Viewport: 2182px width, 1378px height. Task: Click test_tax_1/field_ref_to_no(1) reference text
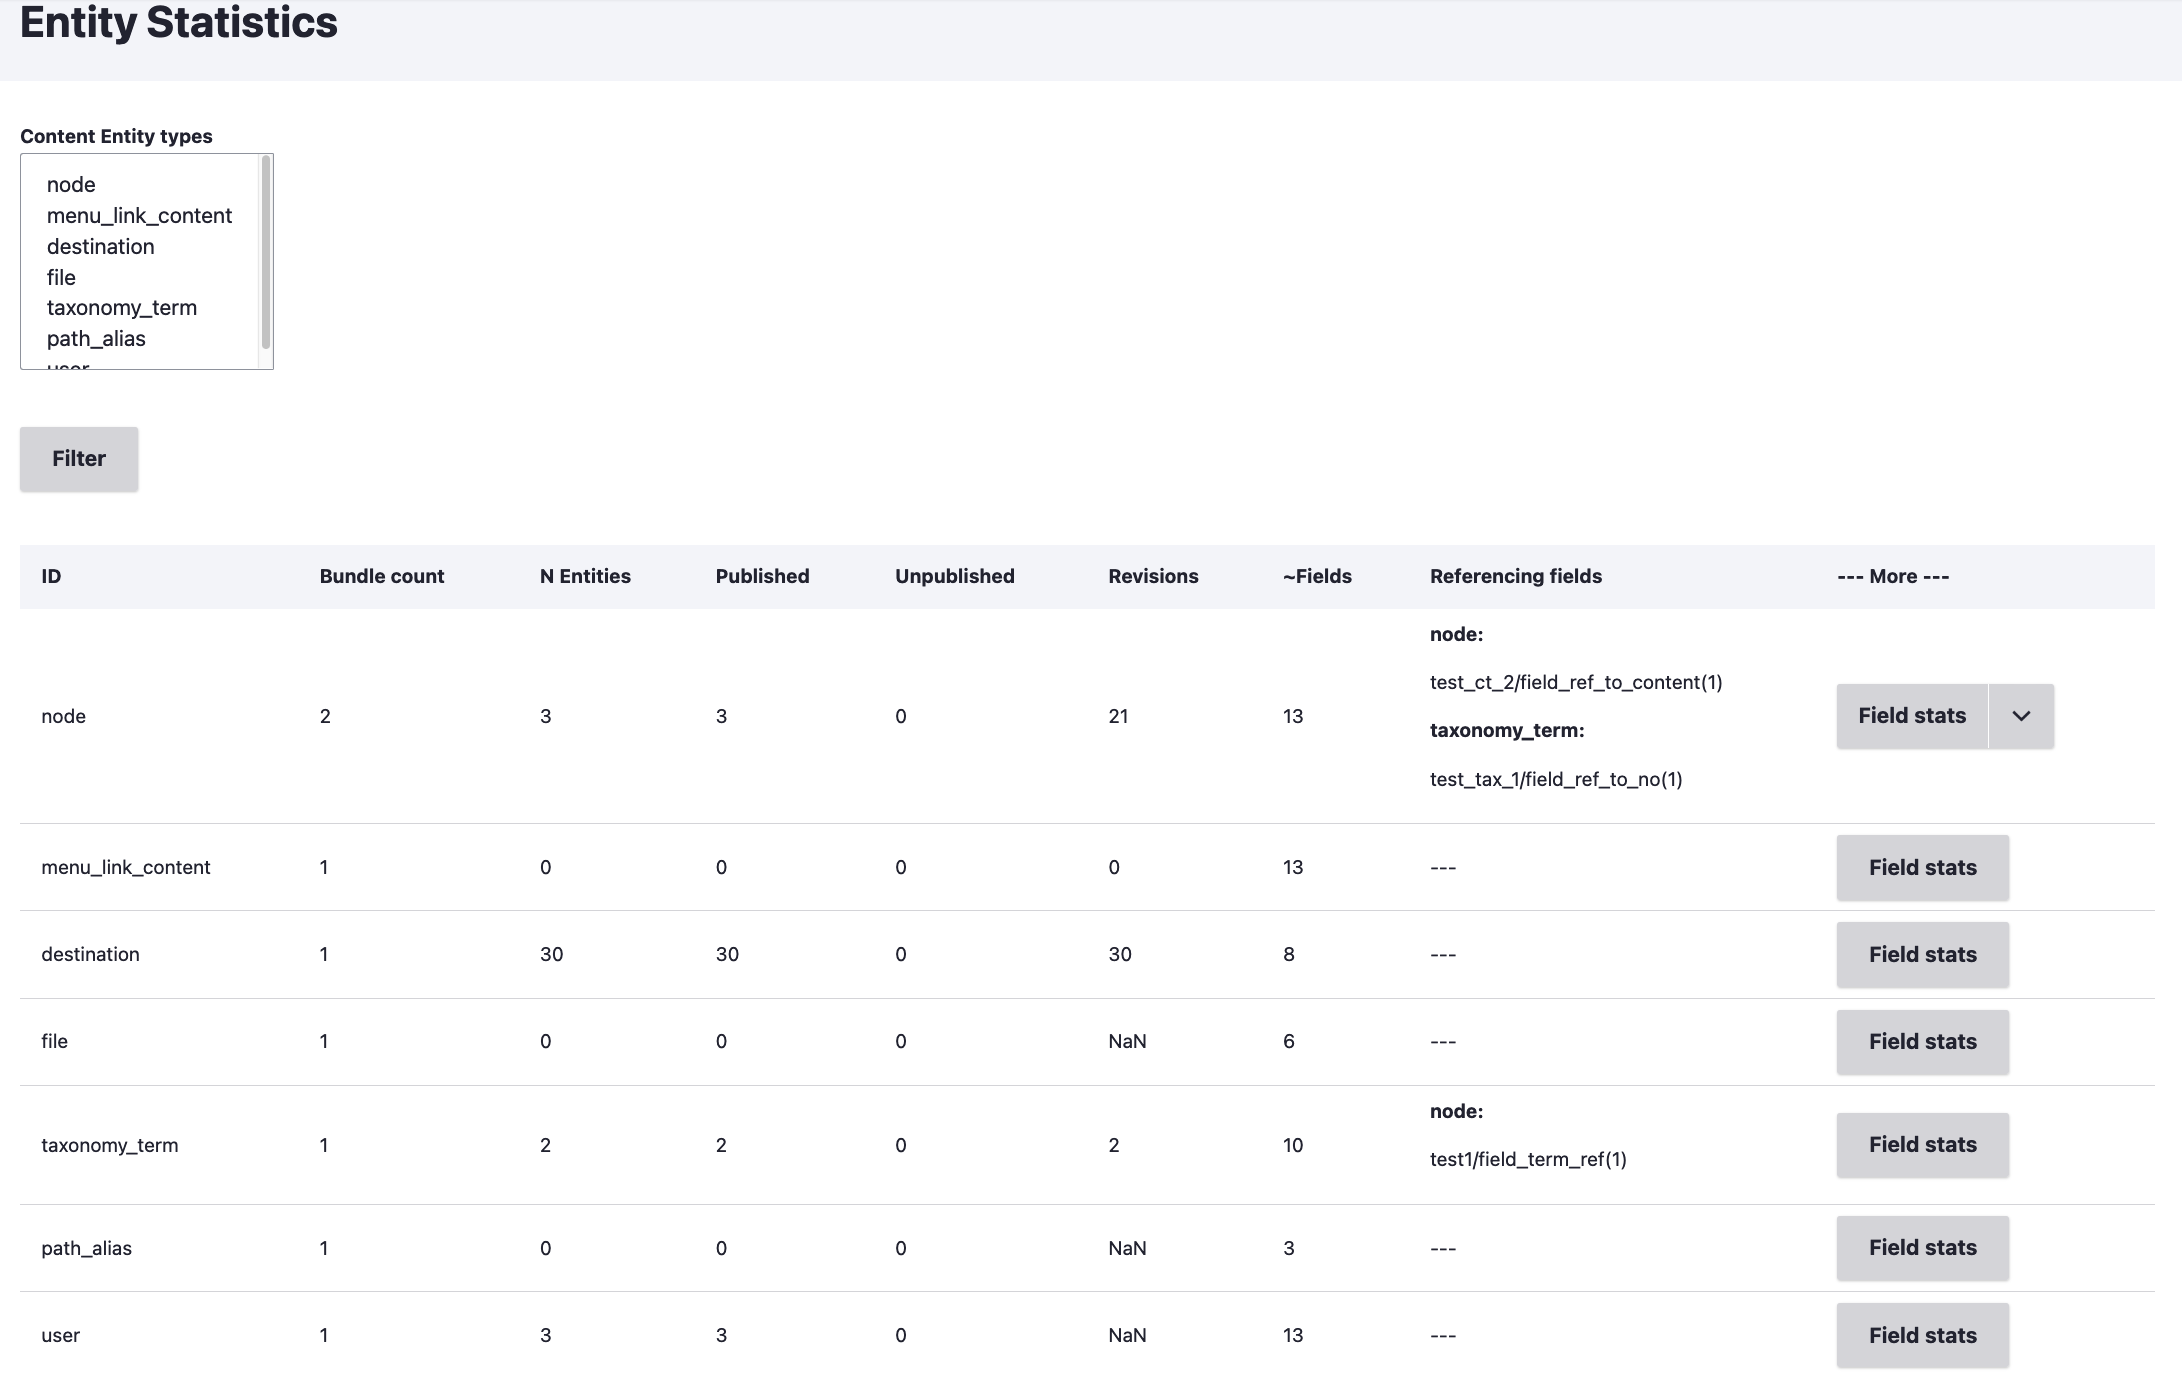tap(1556, 779)
